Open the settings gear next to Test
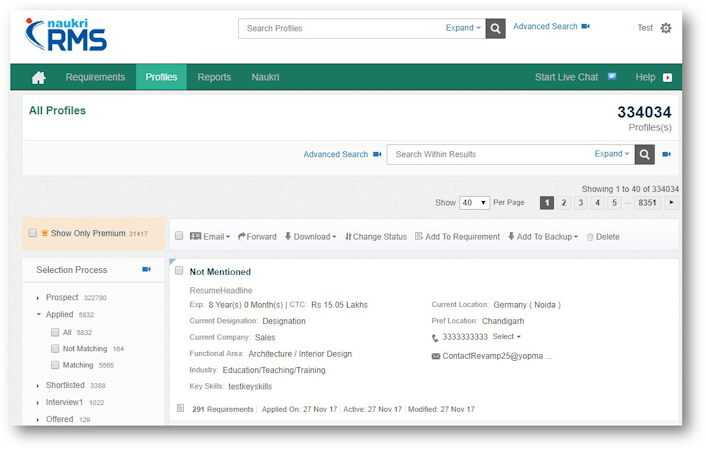 click(666, 28)
